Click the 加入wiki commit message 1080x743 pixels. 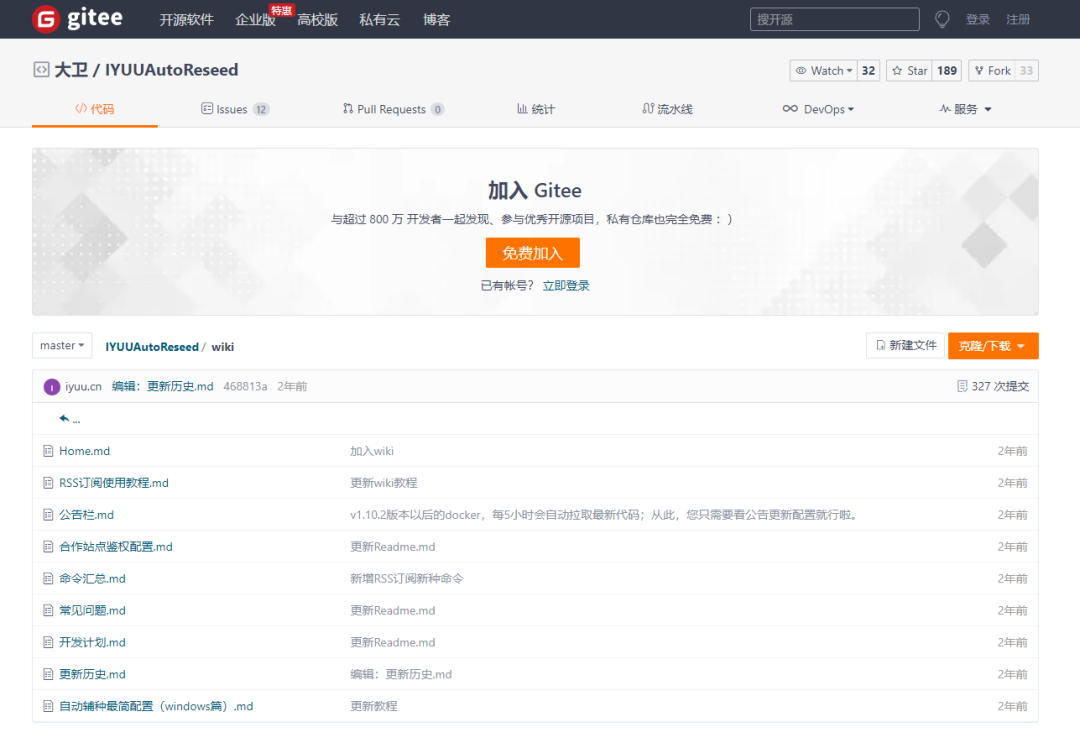point(372,451)
